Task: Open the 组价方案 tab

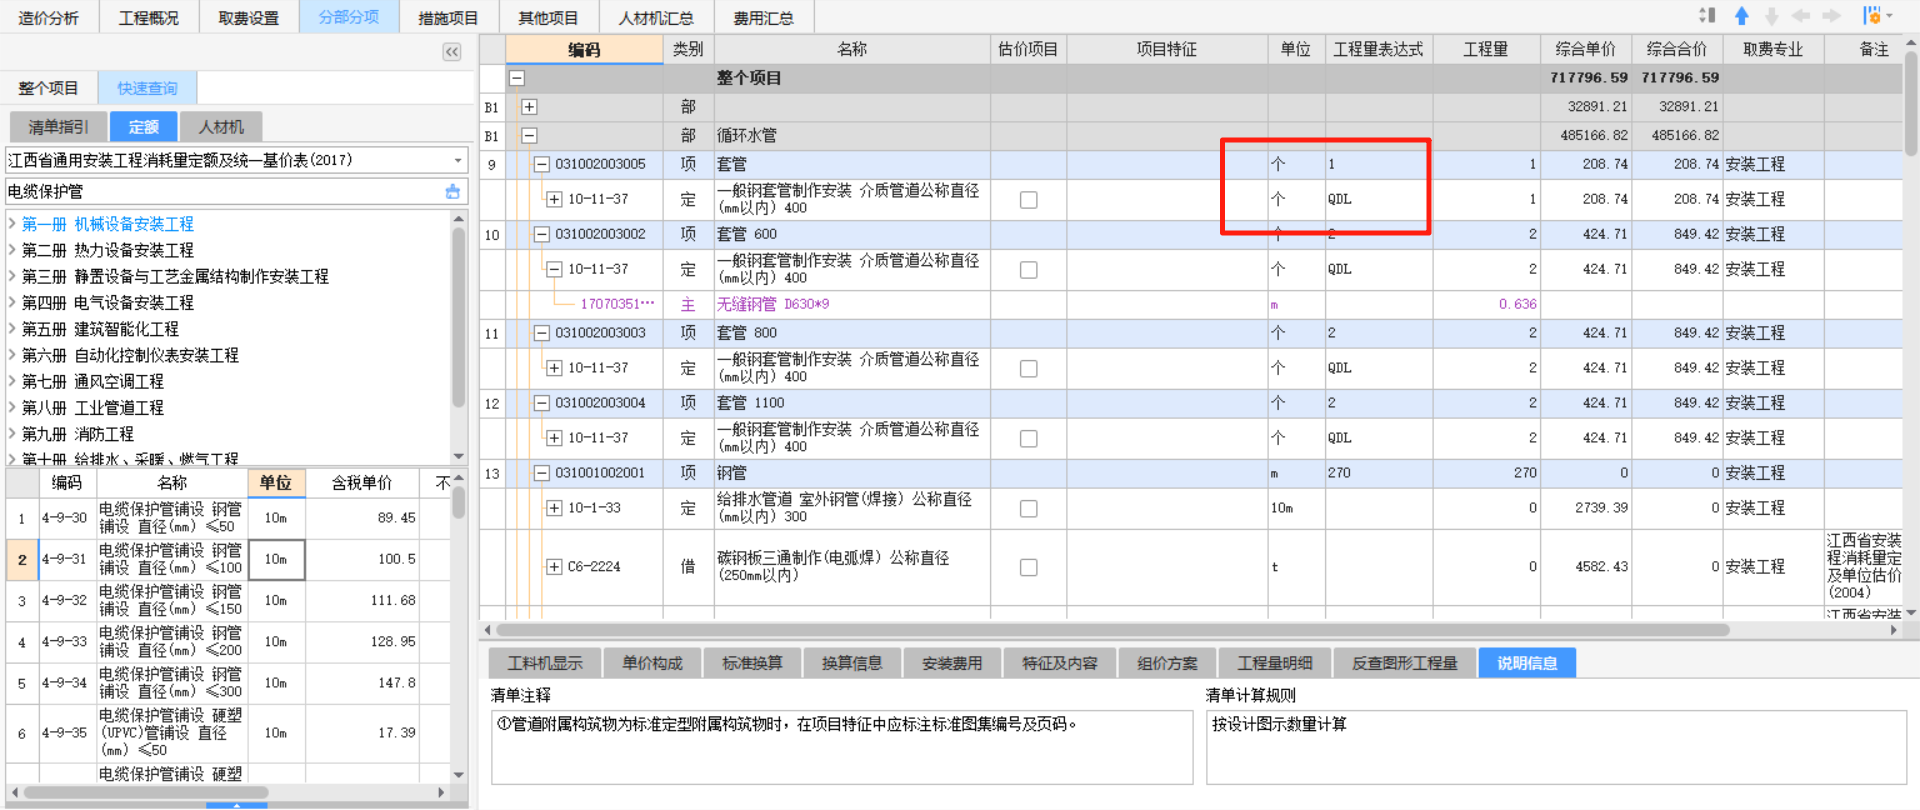Action: (1167, 663)
